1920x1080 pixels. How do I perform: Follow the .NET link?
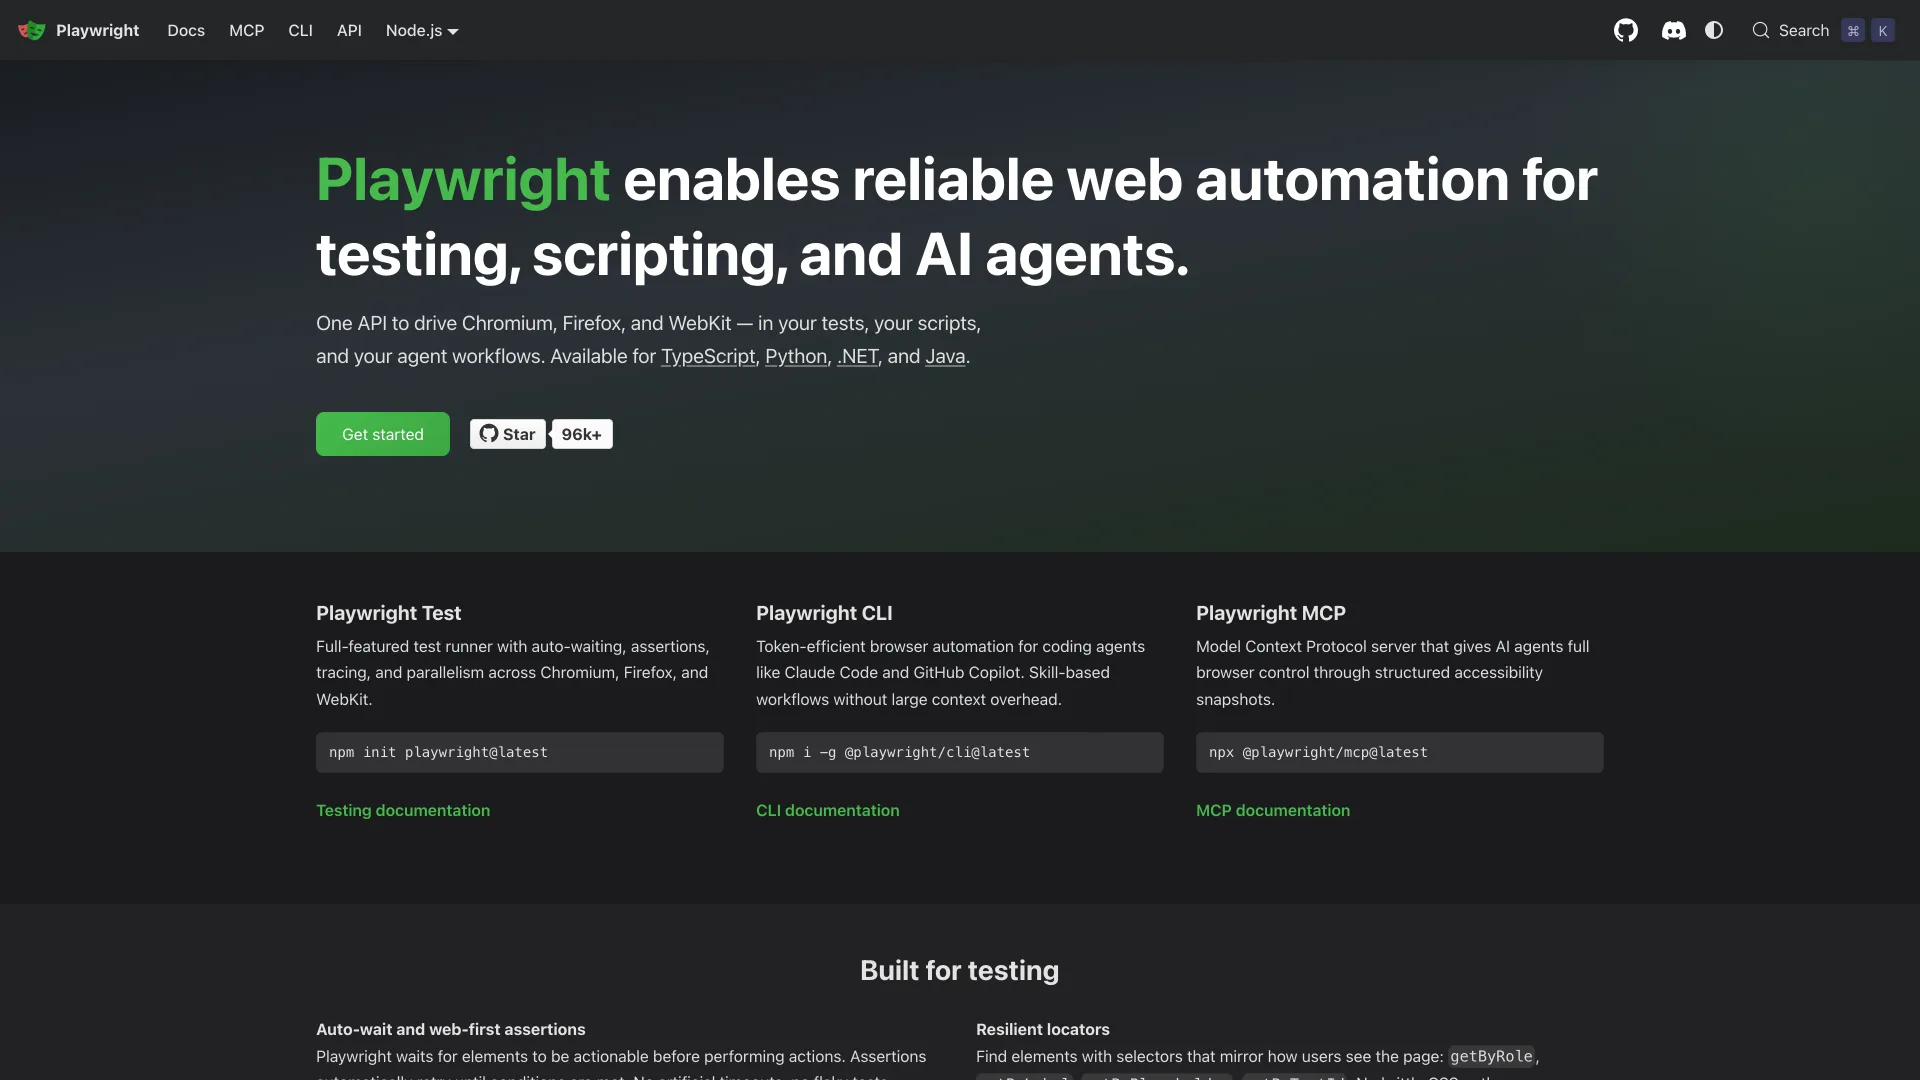coord(857,356)
